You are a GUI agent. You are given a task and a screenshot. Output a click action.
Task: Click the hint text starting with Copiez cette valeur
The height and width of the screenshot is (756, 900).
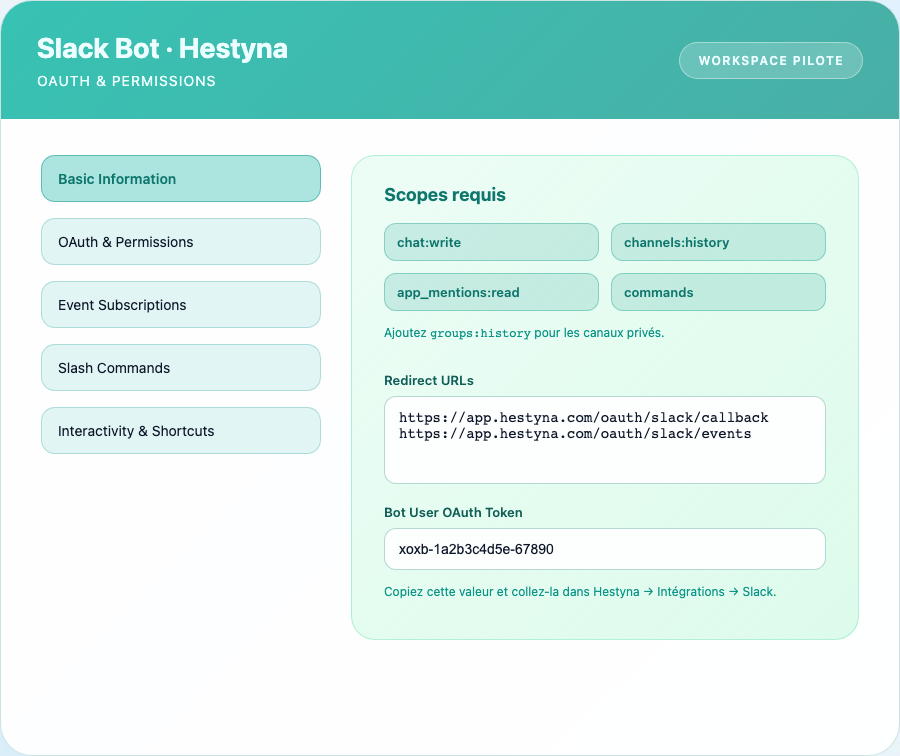580,592
